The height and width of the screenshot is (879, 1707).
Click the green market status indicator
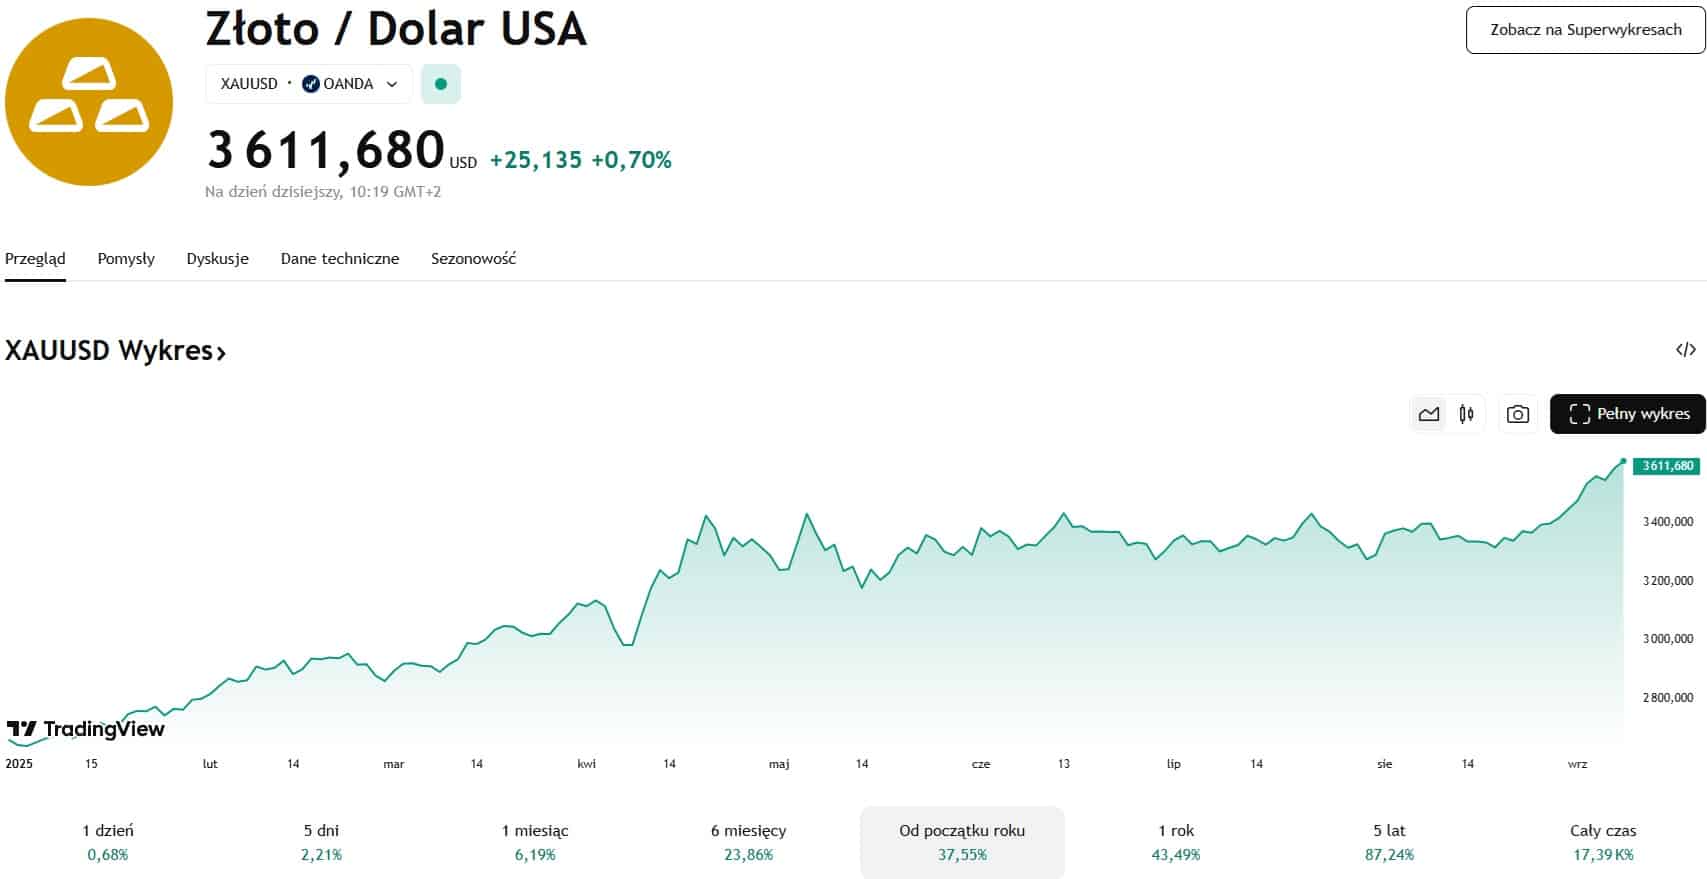[441, 84]
